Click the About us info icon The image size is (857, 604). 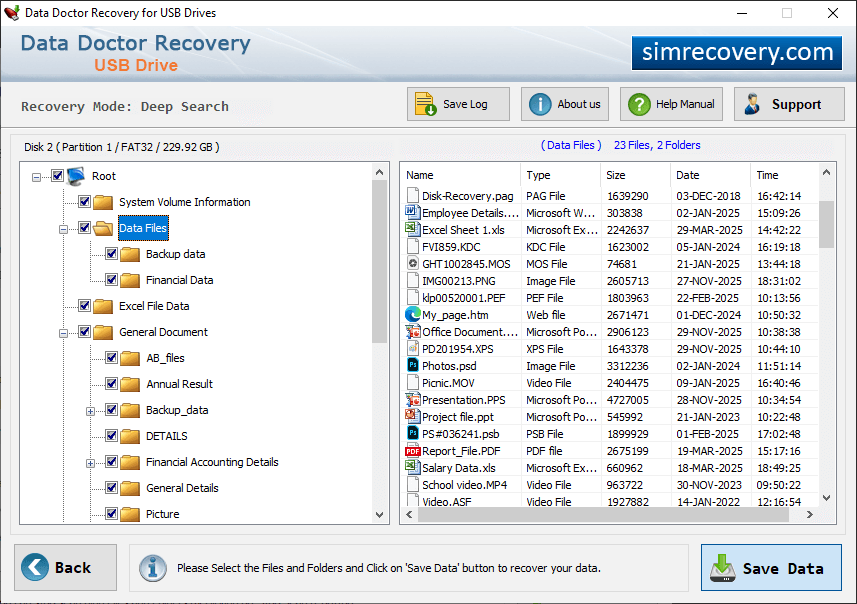(x=540, y=104)
